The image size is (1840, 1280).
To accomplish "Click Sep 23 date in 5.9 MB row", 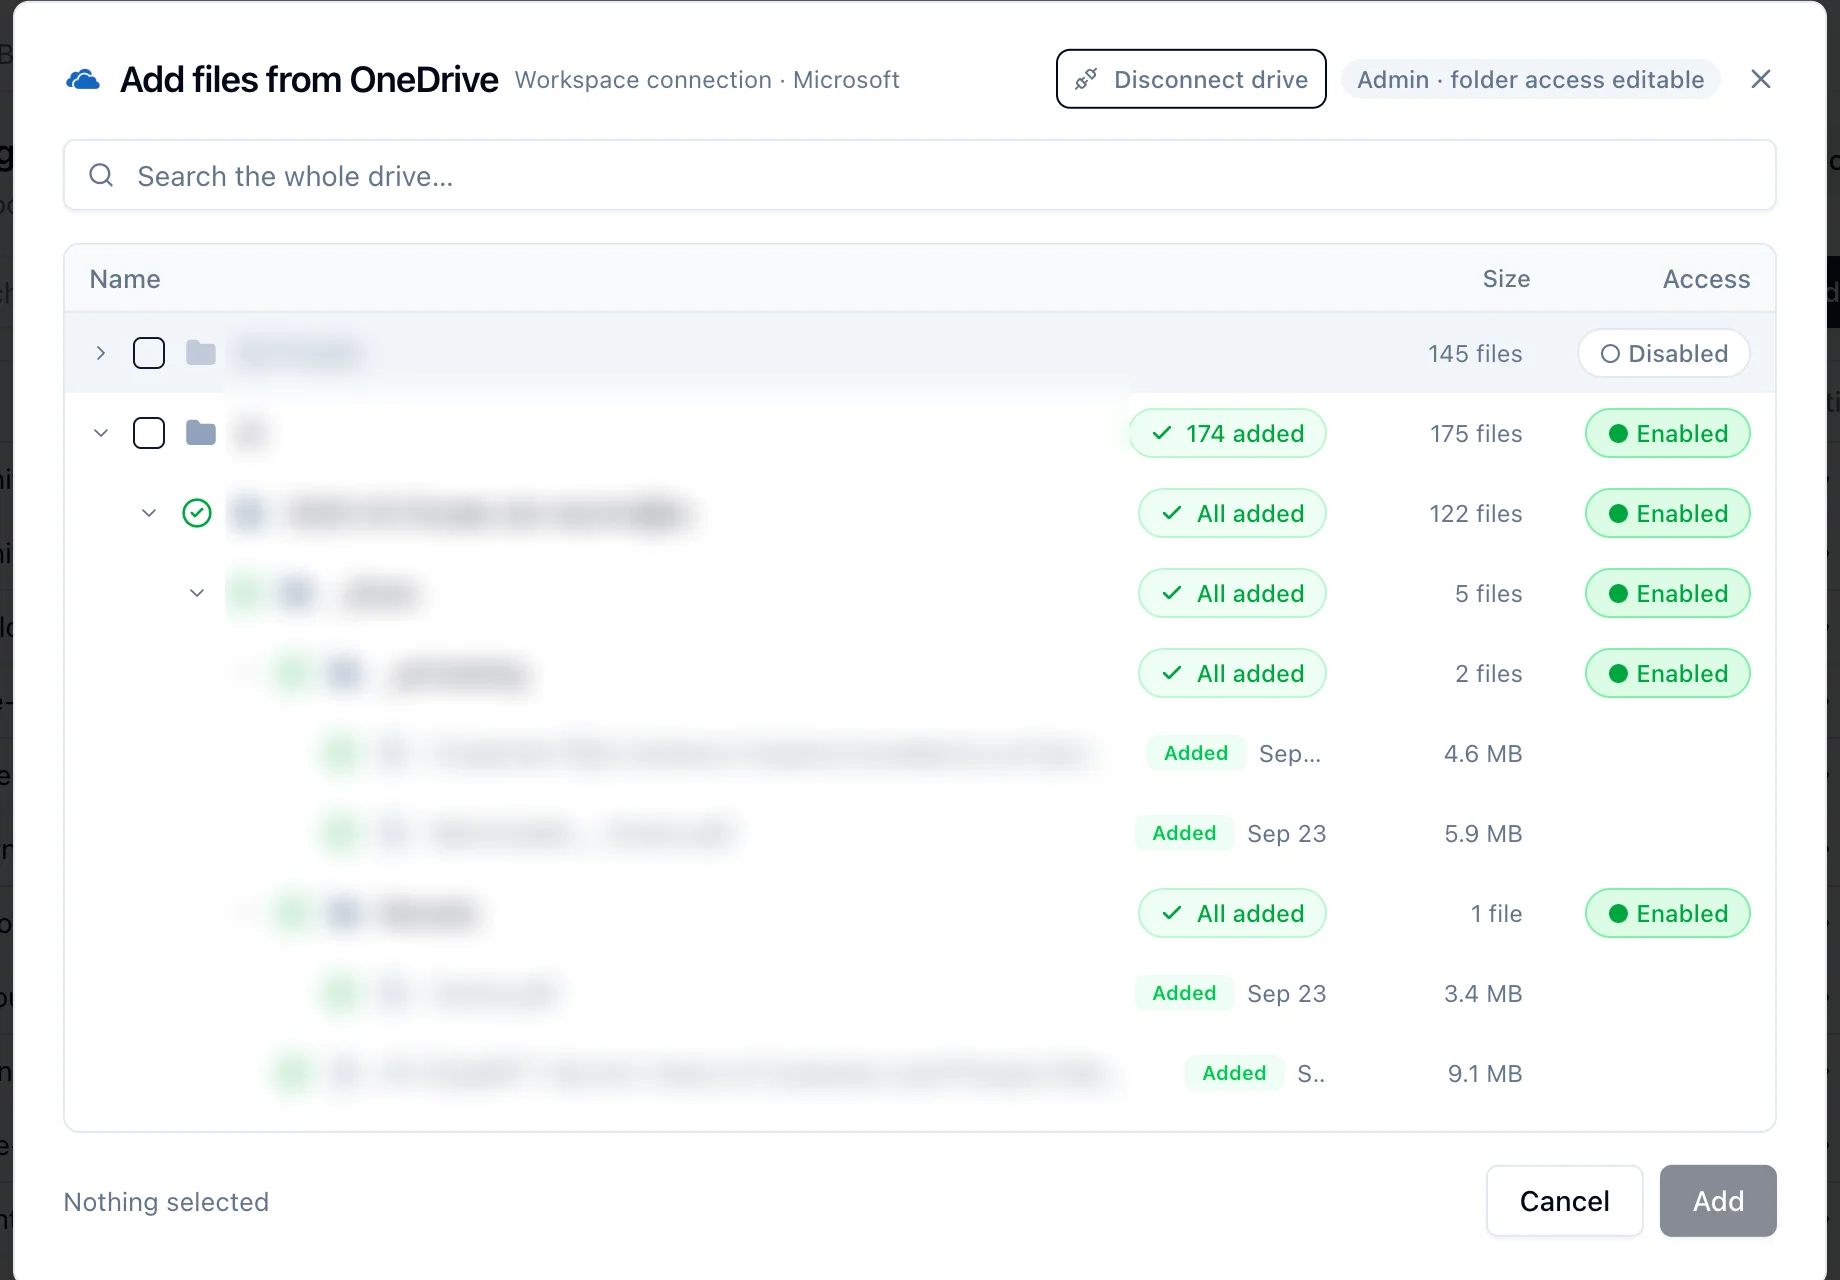I will click(x=1286, y=833).
